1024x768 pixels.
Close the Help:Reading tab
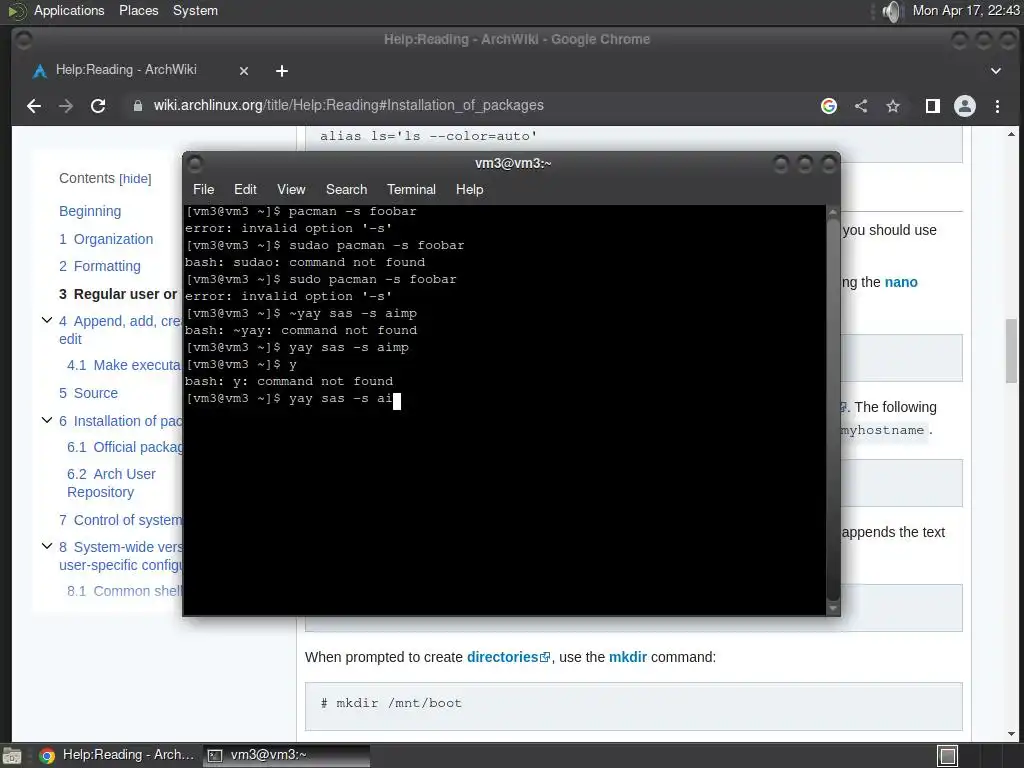click(244, 71)
